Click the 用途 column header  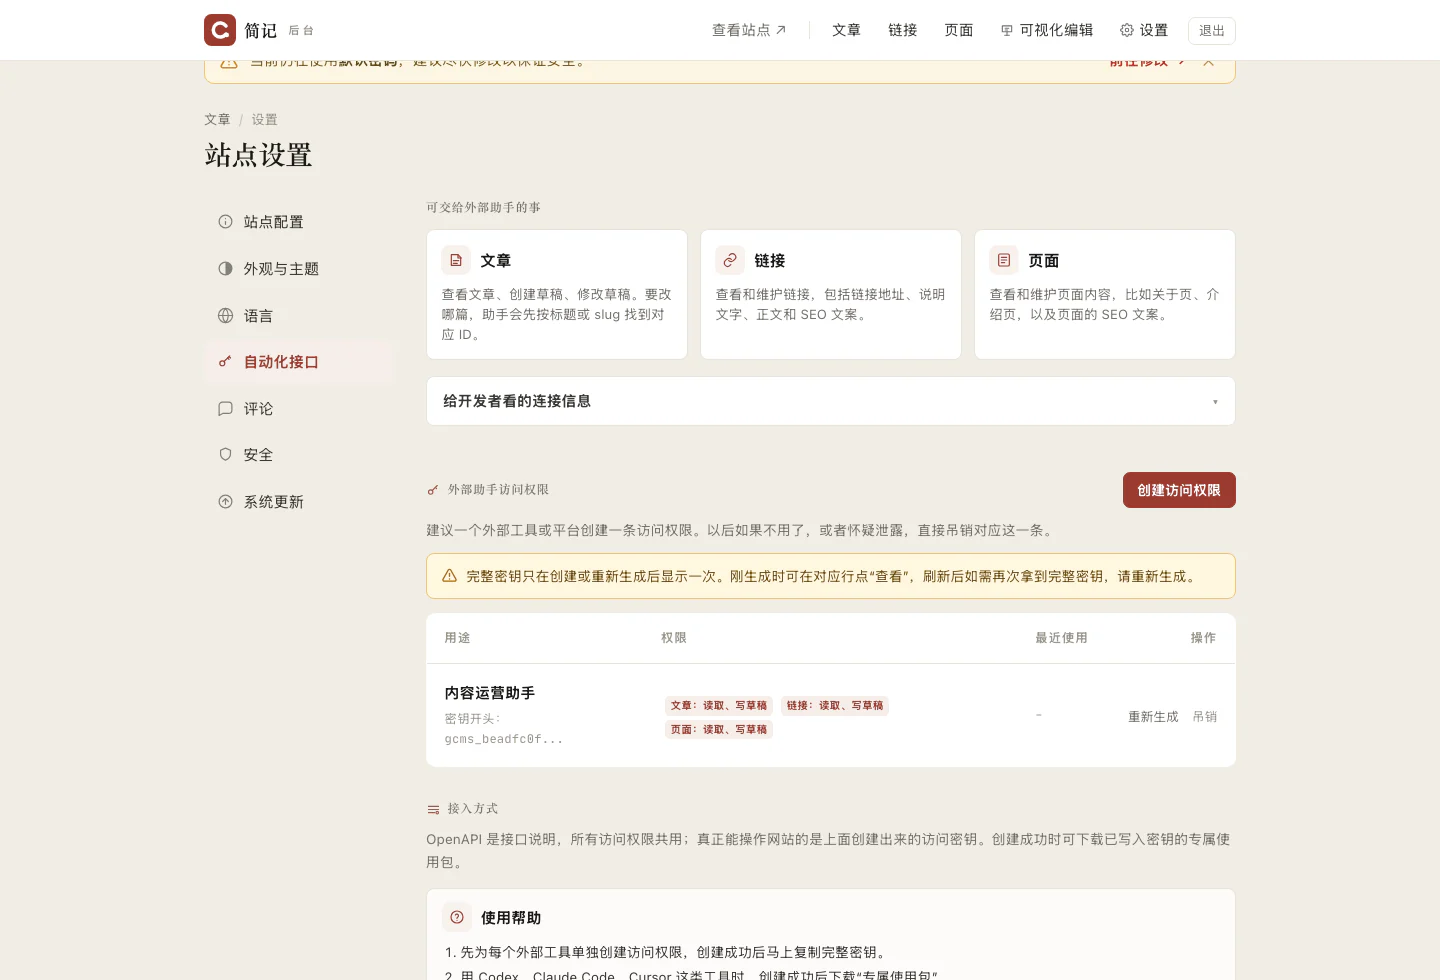tap(457, 638)
